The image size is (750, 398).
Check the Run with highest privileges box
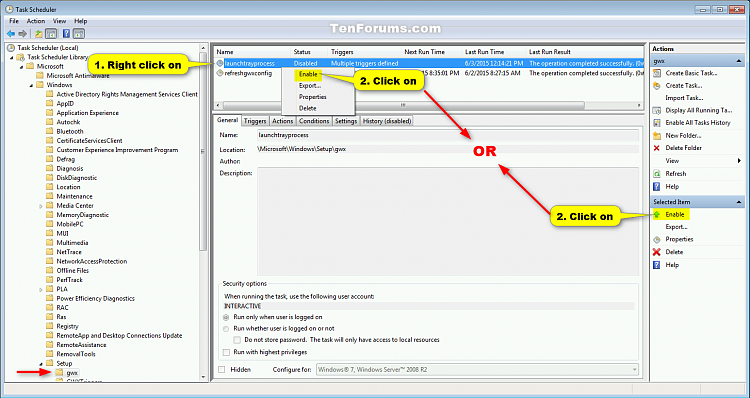pos(227,353)
